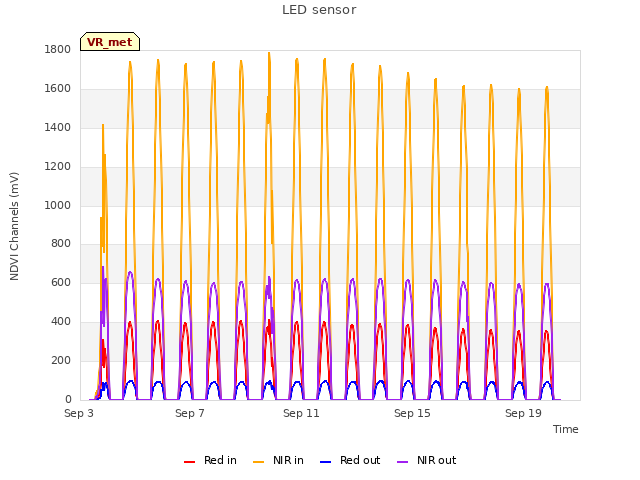Click the 1400 y-axis tick label
The image size is (640, 480).
coord(58,128)
